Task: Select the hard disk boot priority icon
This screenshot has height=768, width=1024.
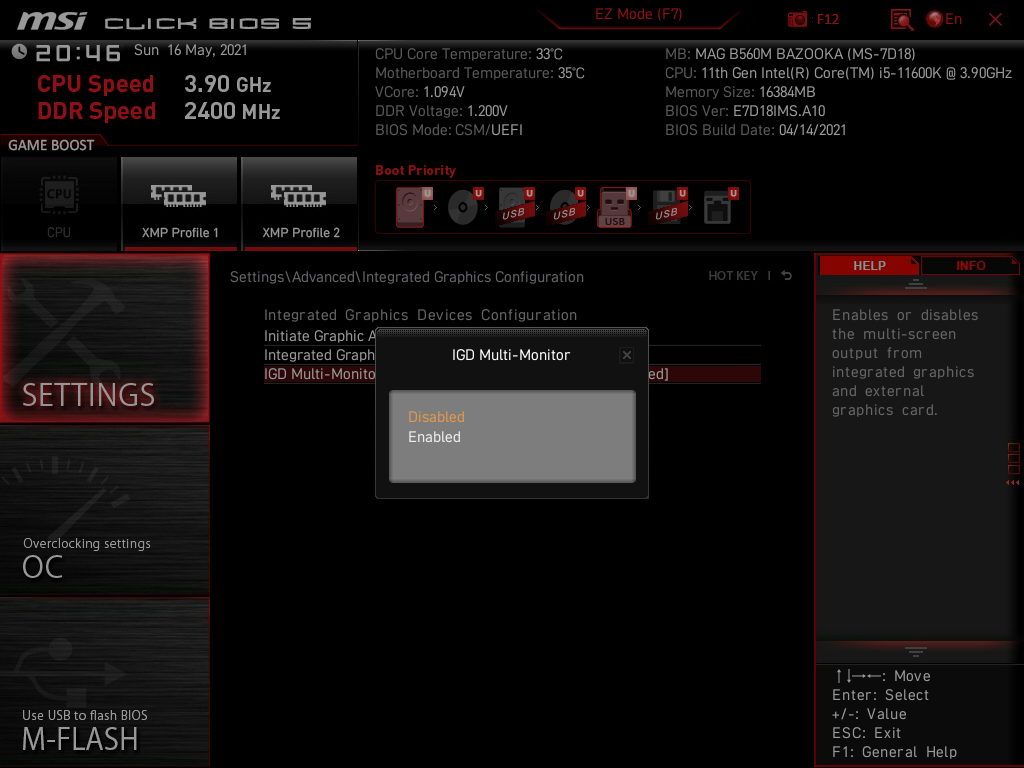Action: pyautogui.click(x=413, y=207)
